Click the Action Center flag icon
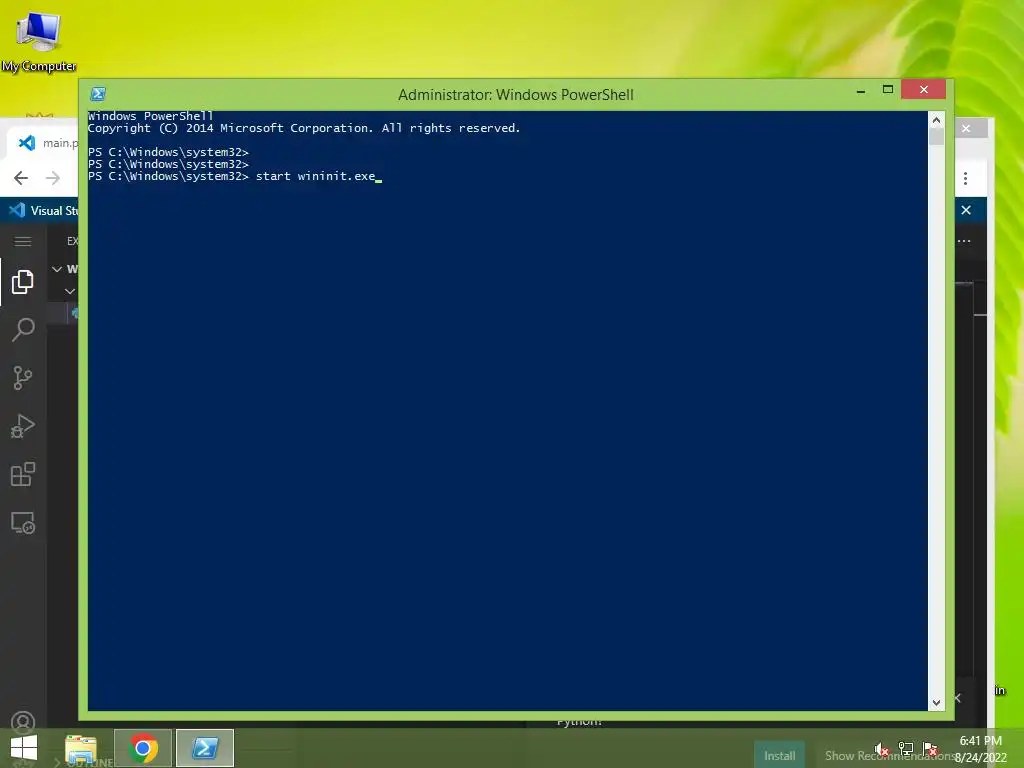 pyautogui.click(x=931, y=749)
